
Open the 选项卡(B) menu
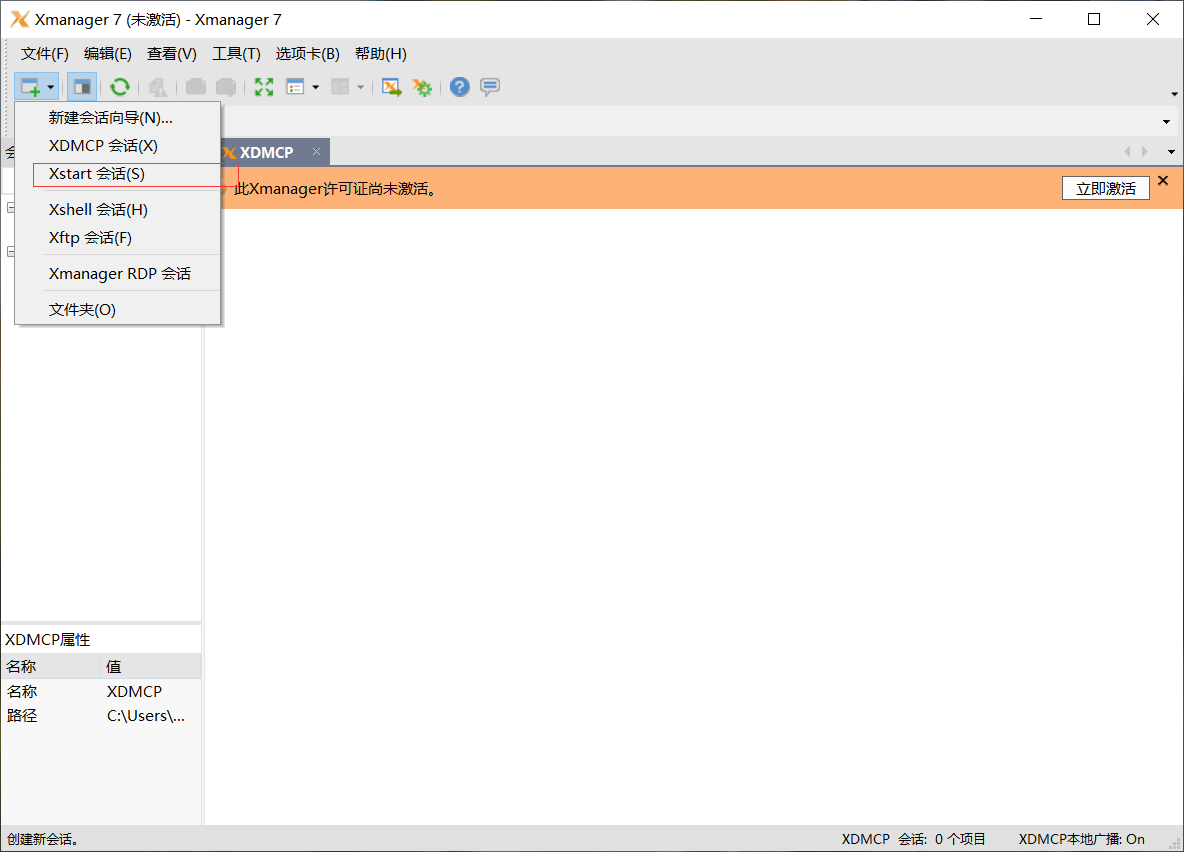click(x=307, y=54)
